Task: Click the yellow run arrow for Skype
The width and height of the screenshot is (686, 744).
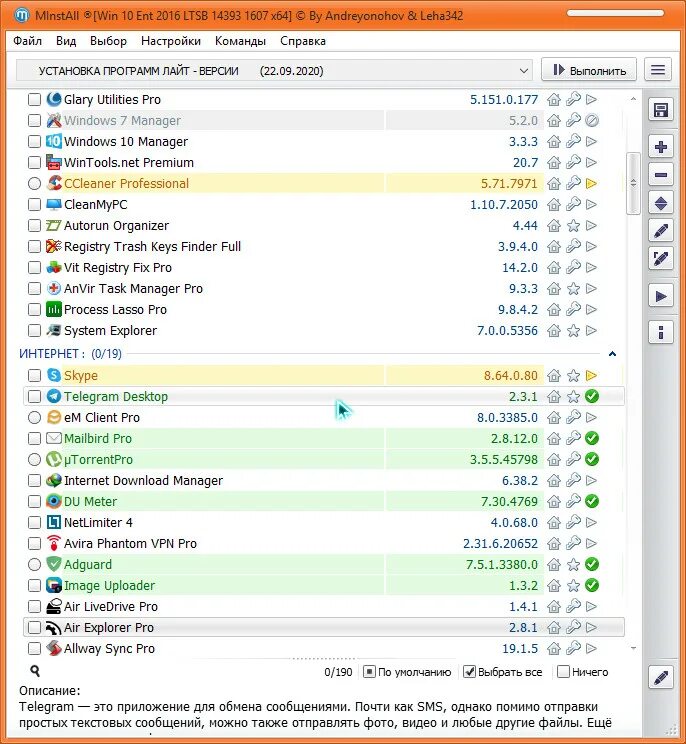Action: [x=591, y=376]
